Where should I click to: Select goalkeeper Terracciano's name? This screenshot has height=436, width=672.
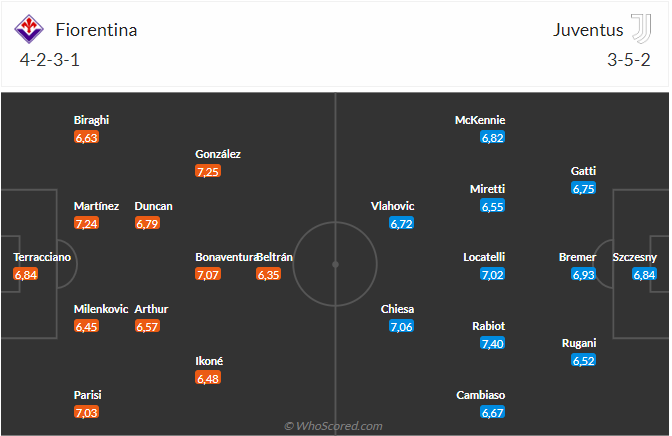click(x=42, y=257)
